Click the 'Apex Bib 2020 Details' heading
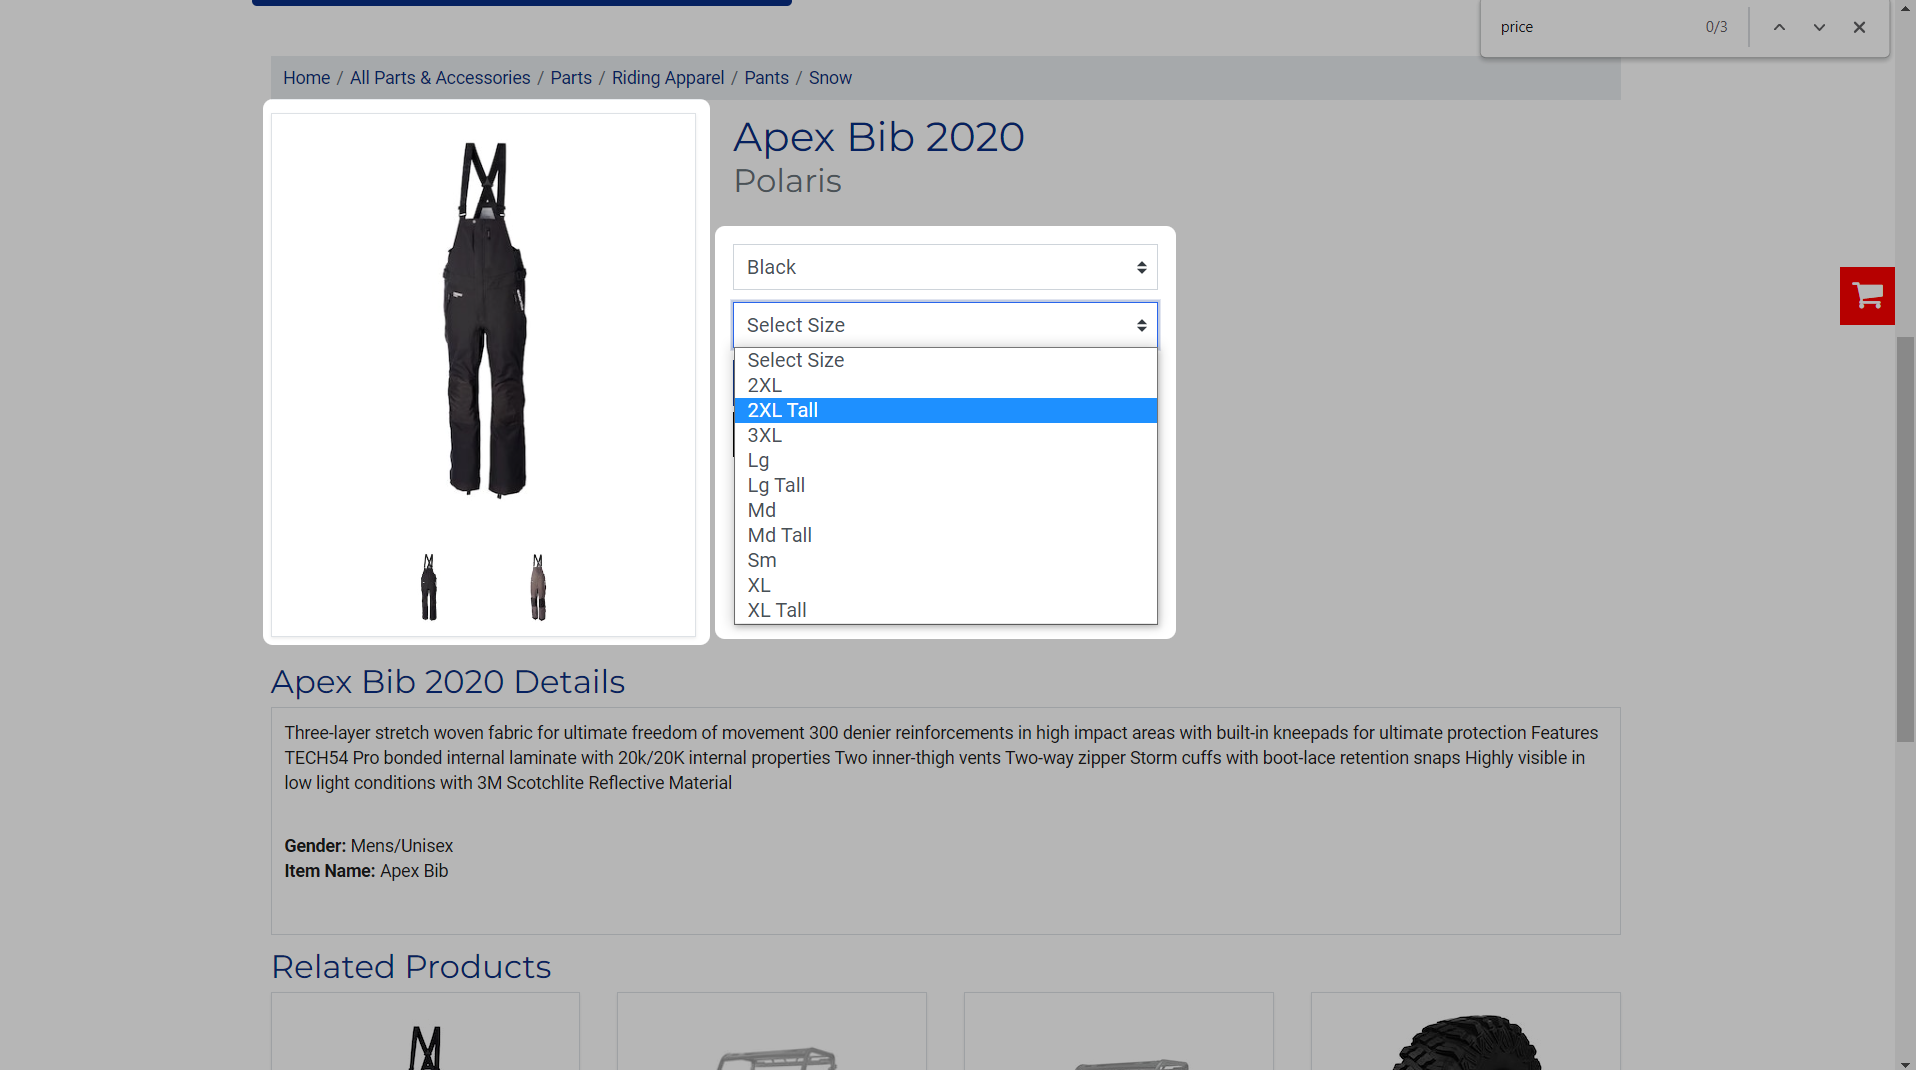Viewport: 1916px width, 1070px height. [x=448, y=682]
